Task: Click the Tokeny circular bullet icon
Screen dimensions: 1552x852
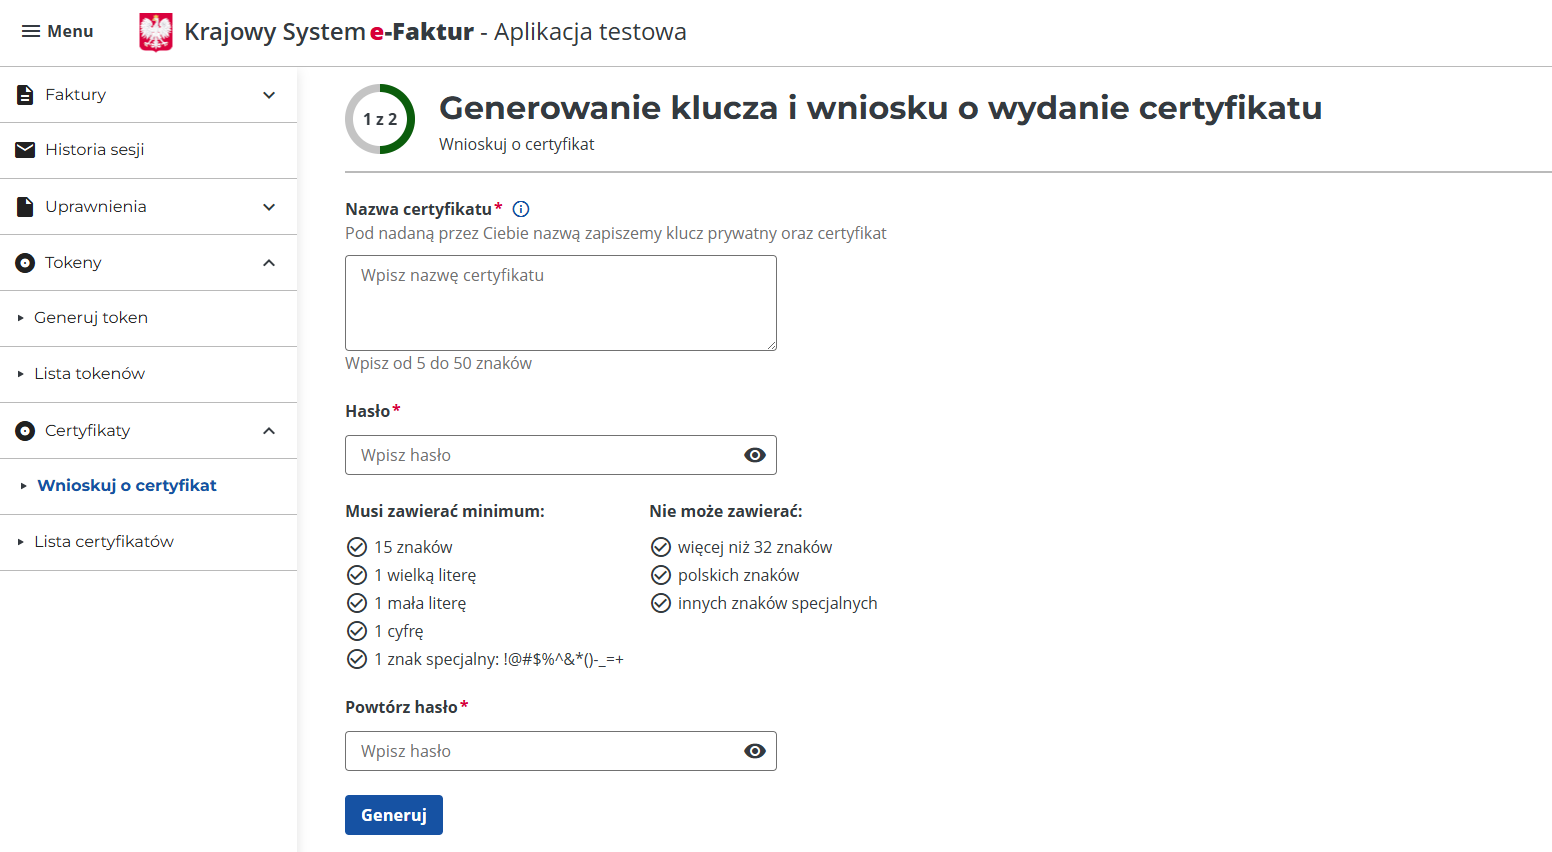Action: click(x=23, y=262)
